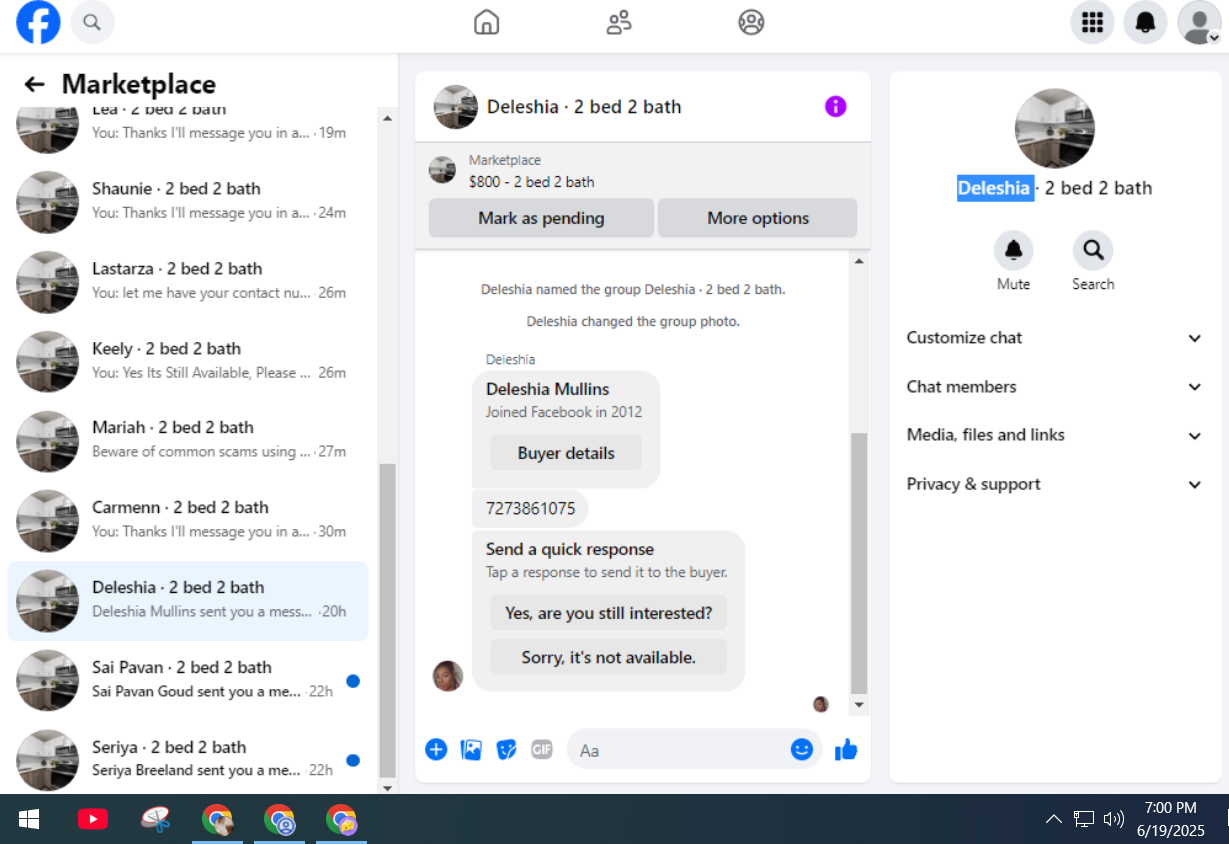Image resolution: width=1229 pixels, height=844 pixels.
Task: Click the message pane scrollbar up arrow
Action: click(859, 261)
